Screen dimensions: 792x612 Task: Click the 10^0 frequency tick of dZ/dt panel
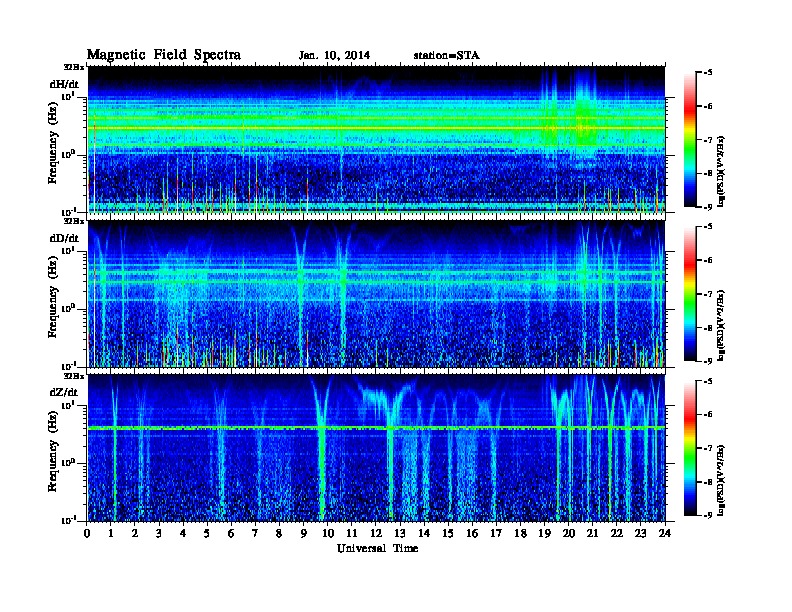pos(68,462)
